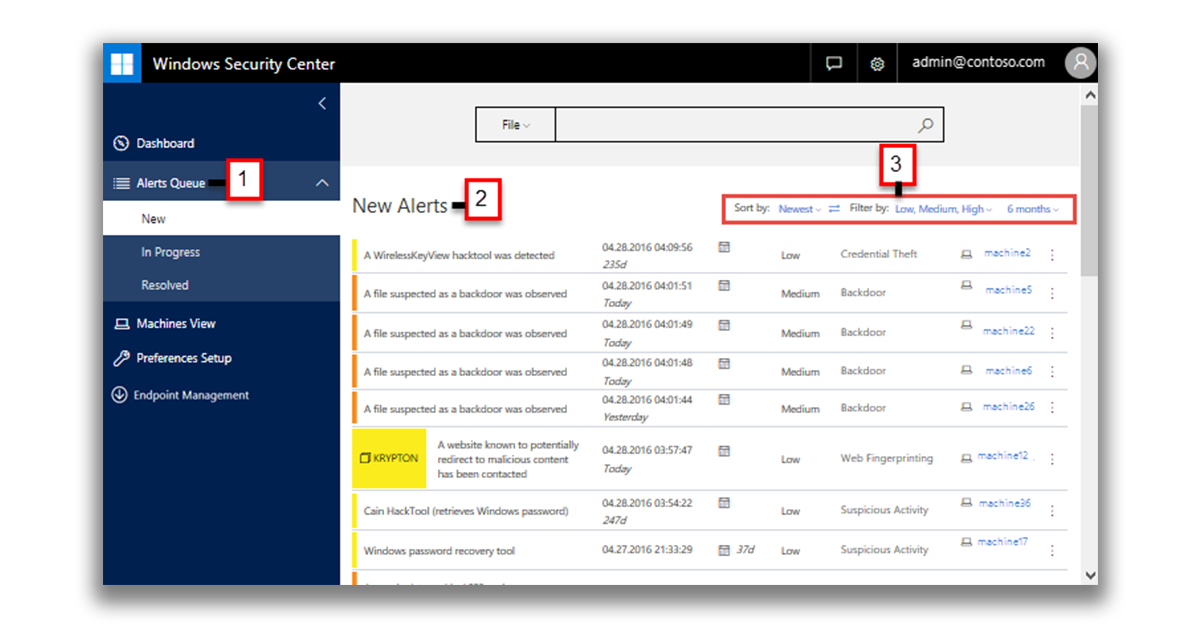Collapse the left navigation pane
The image size is (1200, 627).
coord(322,103)
